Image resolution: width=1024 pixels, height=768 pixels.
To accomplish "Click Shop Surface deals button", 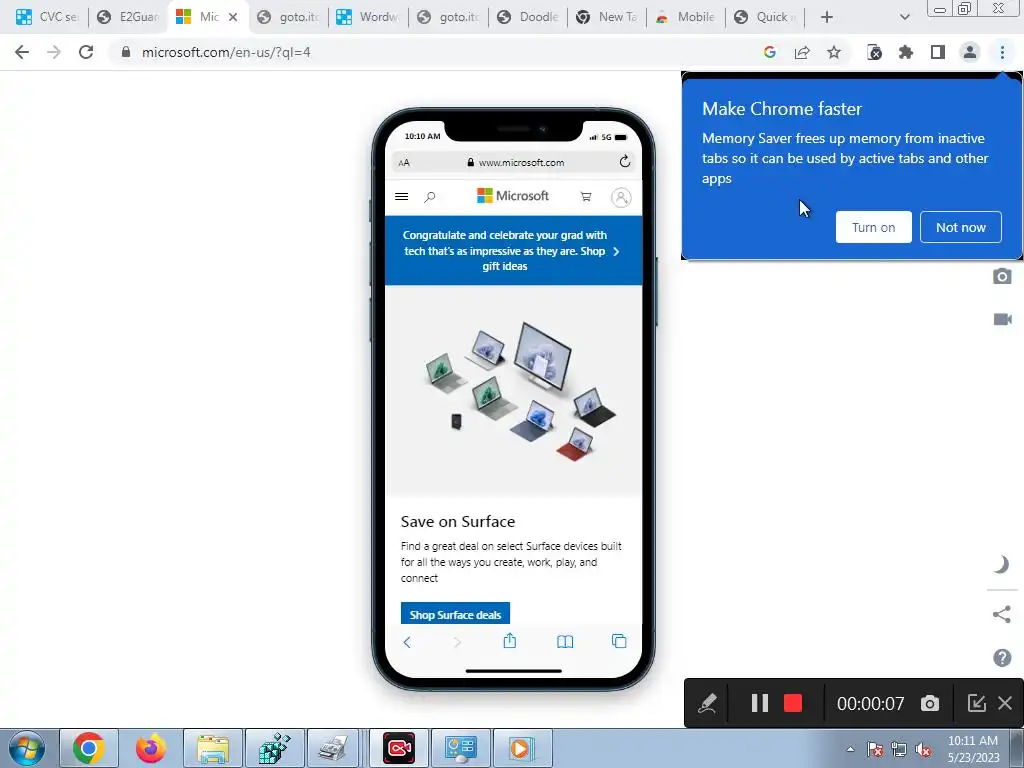I will point(455,615).
